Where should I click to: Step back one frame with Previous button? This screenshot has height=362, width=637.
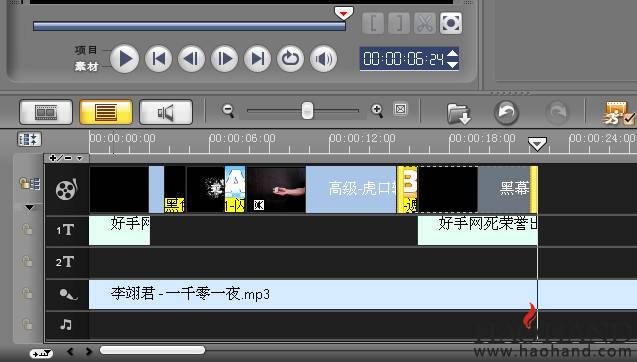pyautogui.click(x=191, y=59)
